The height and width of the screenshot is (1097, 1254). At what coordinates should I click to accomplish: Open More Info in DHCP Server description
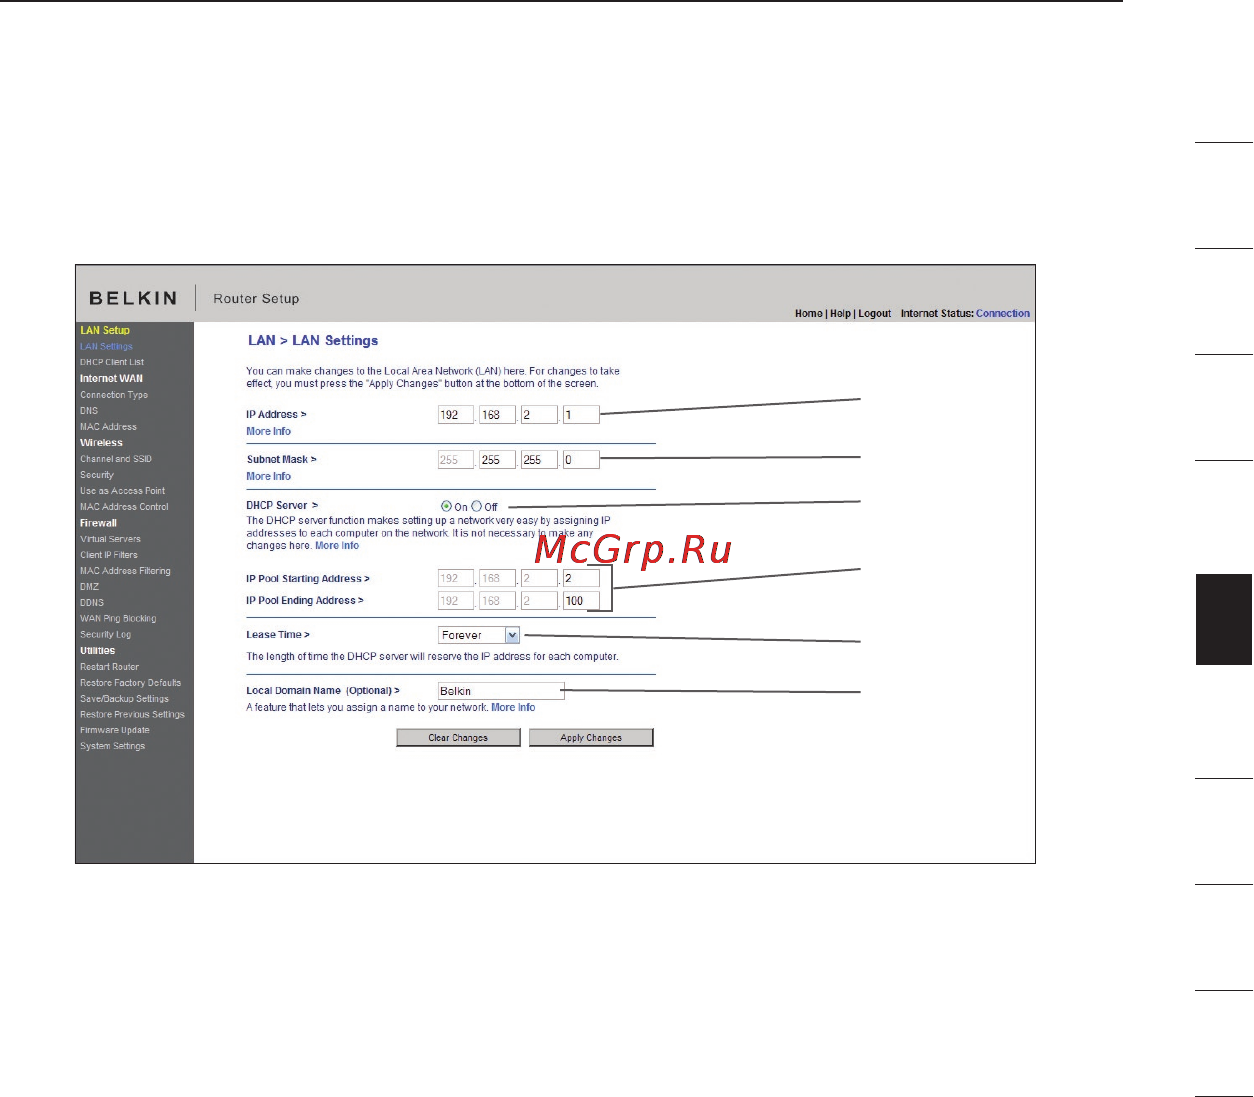337,545
